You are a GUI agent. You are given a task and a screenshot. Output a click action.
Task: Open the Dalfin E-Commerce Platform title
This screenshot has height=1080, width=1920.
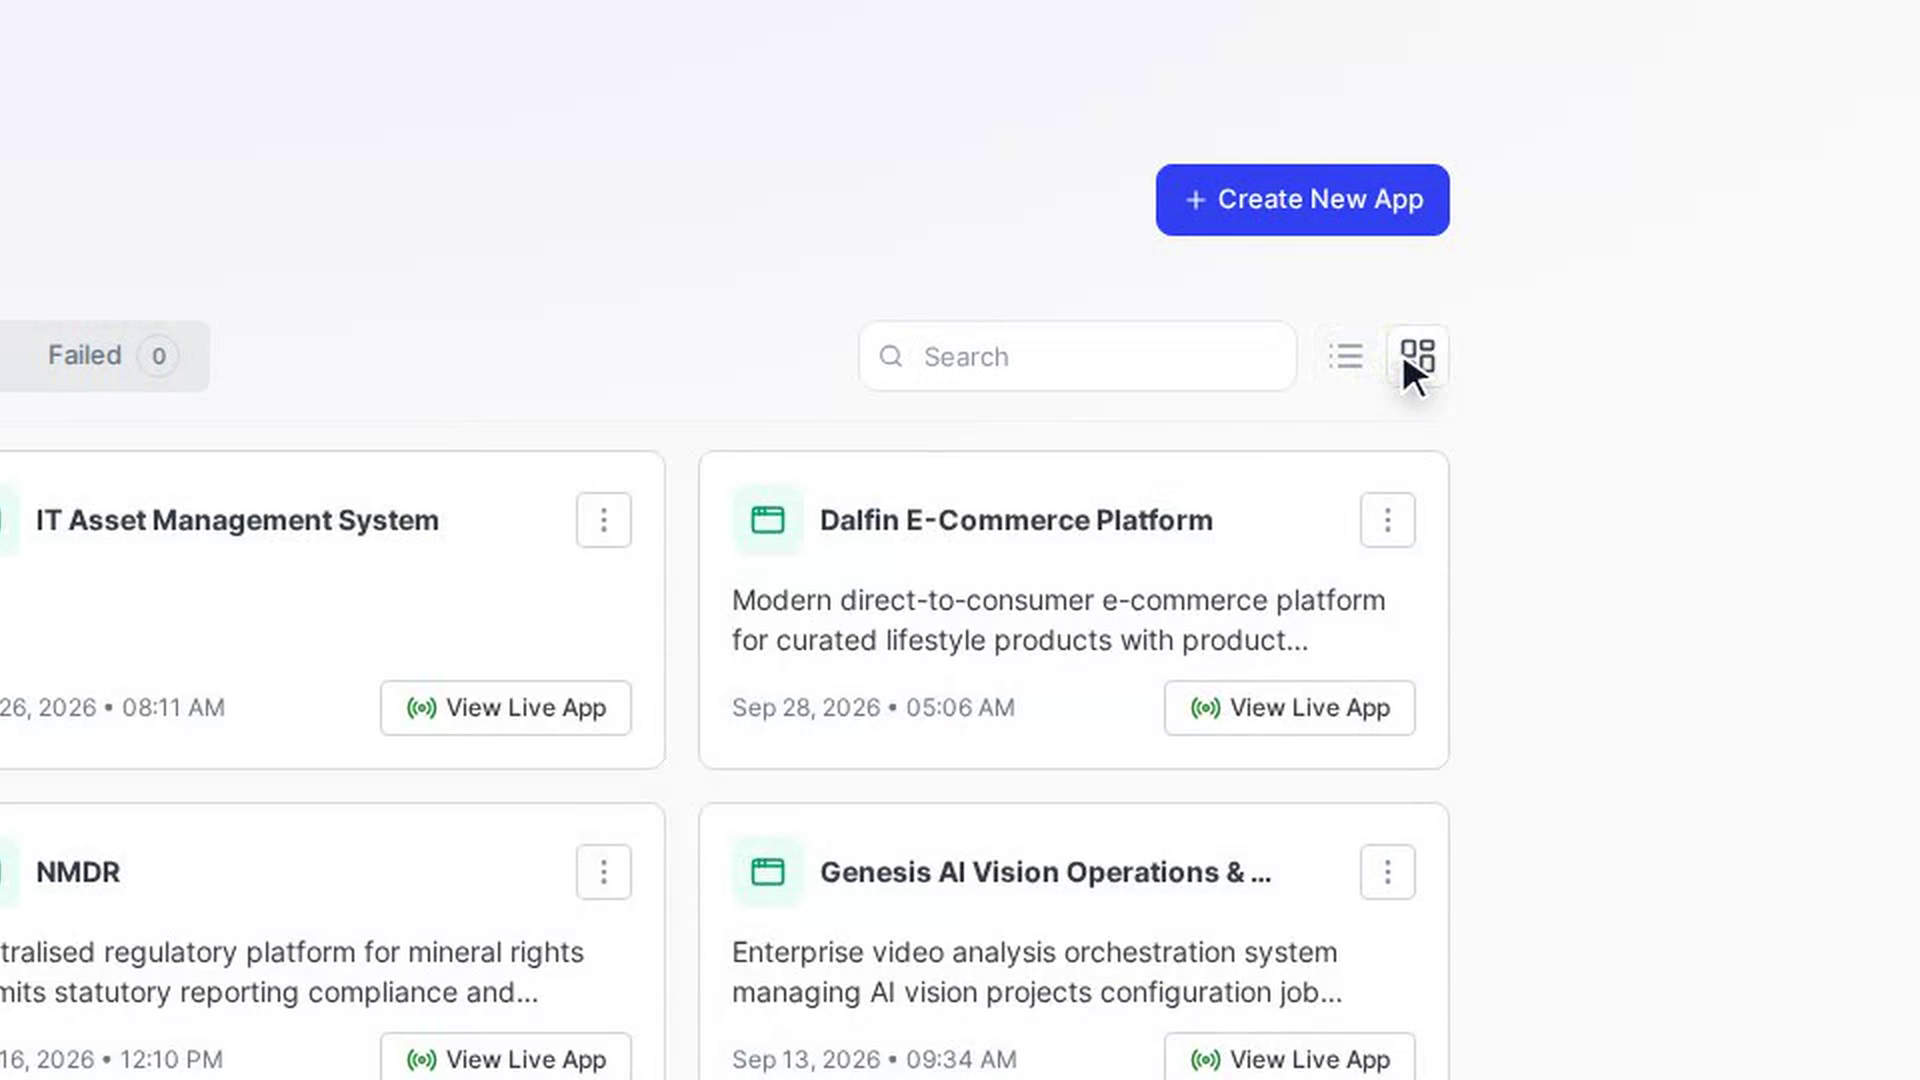coord(1016,520)
